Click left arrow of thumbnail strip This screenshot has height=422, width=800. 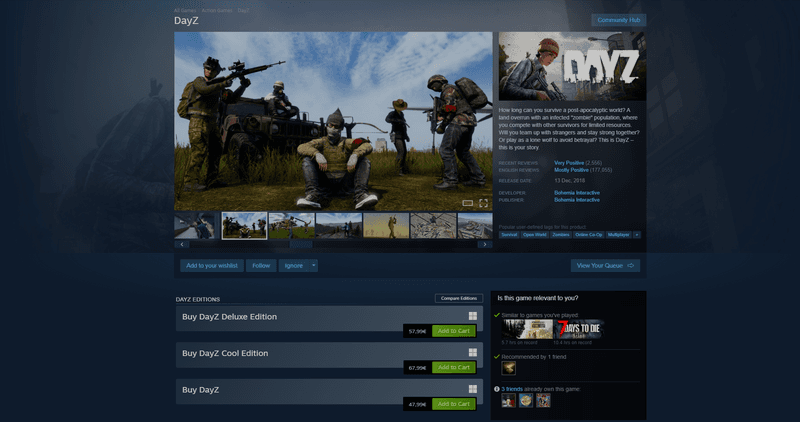coord(182,244)
